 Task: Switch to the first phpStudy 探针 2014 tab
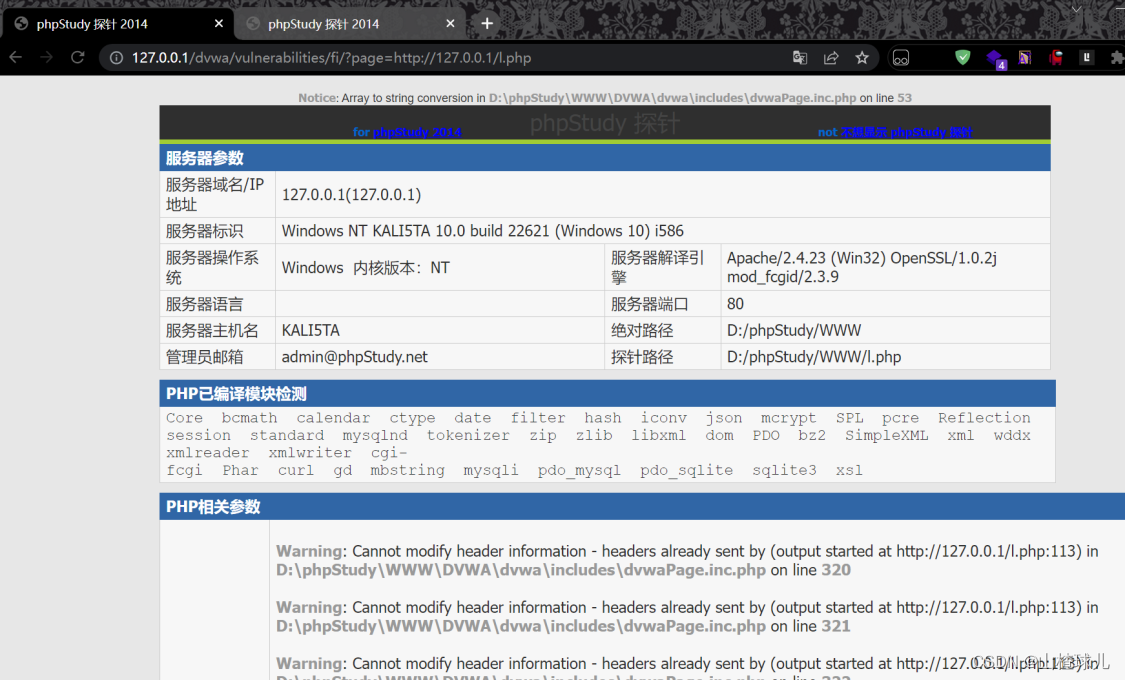click(x=118, y=24)
